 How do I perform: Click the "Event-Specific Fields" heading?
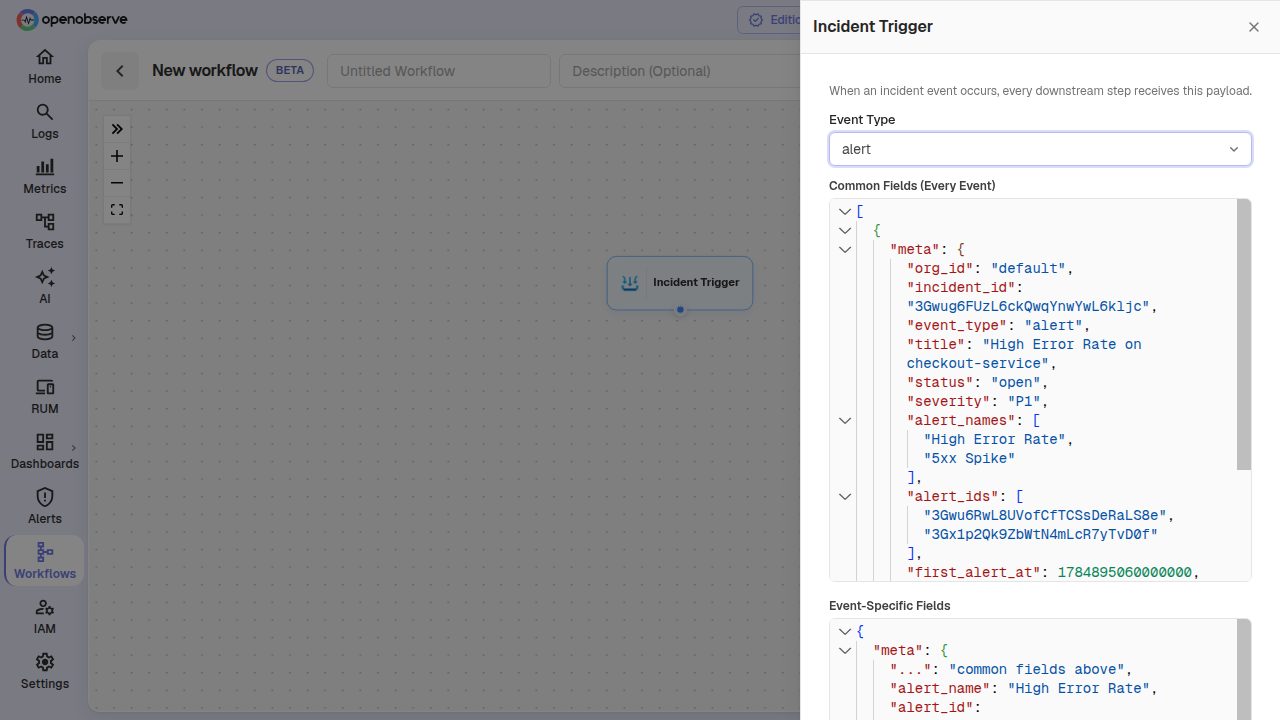(890, 606)
